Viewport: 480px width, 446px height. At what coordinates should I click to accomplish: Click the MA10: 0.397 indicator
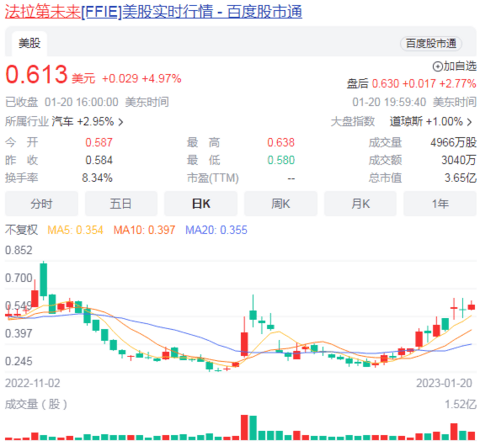144,230
